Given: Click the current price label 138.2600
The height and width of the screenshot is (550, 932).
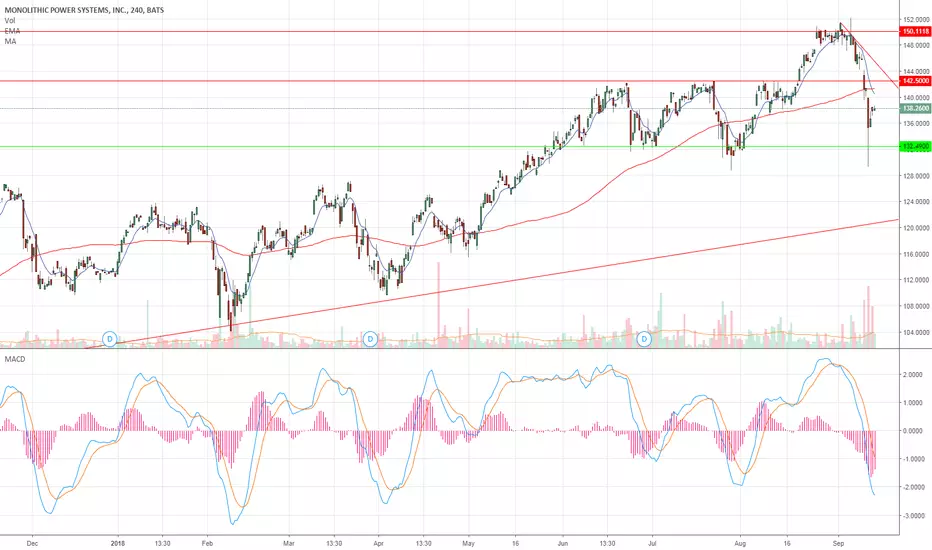Looking at the screenshot, I should click(915, 108).
